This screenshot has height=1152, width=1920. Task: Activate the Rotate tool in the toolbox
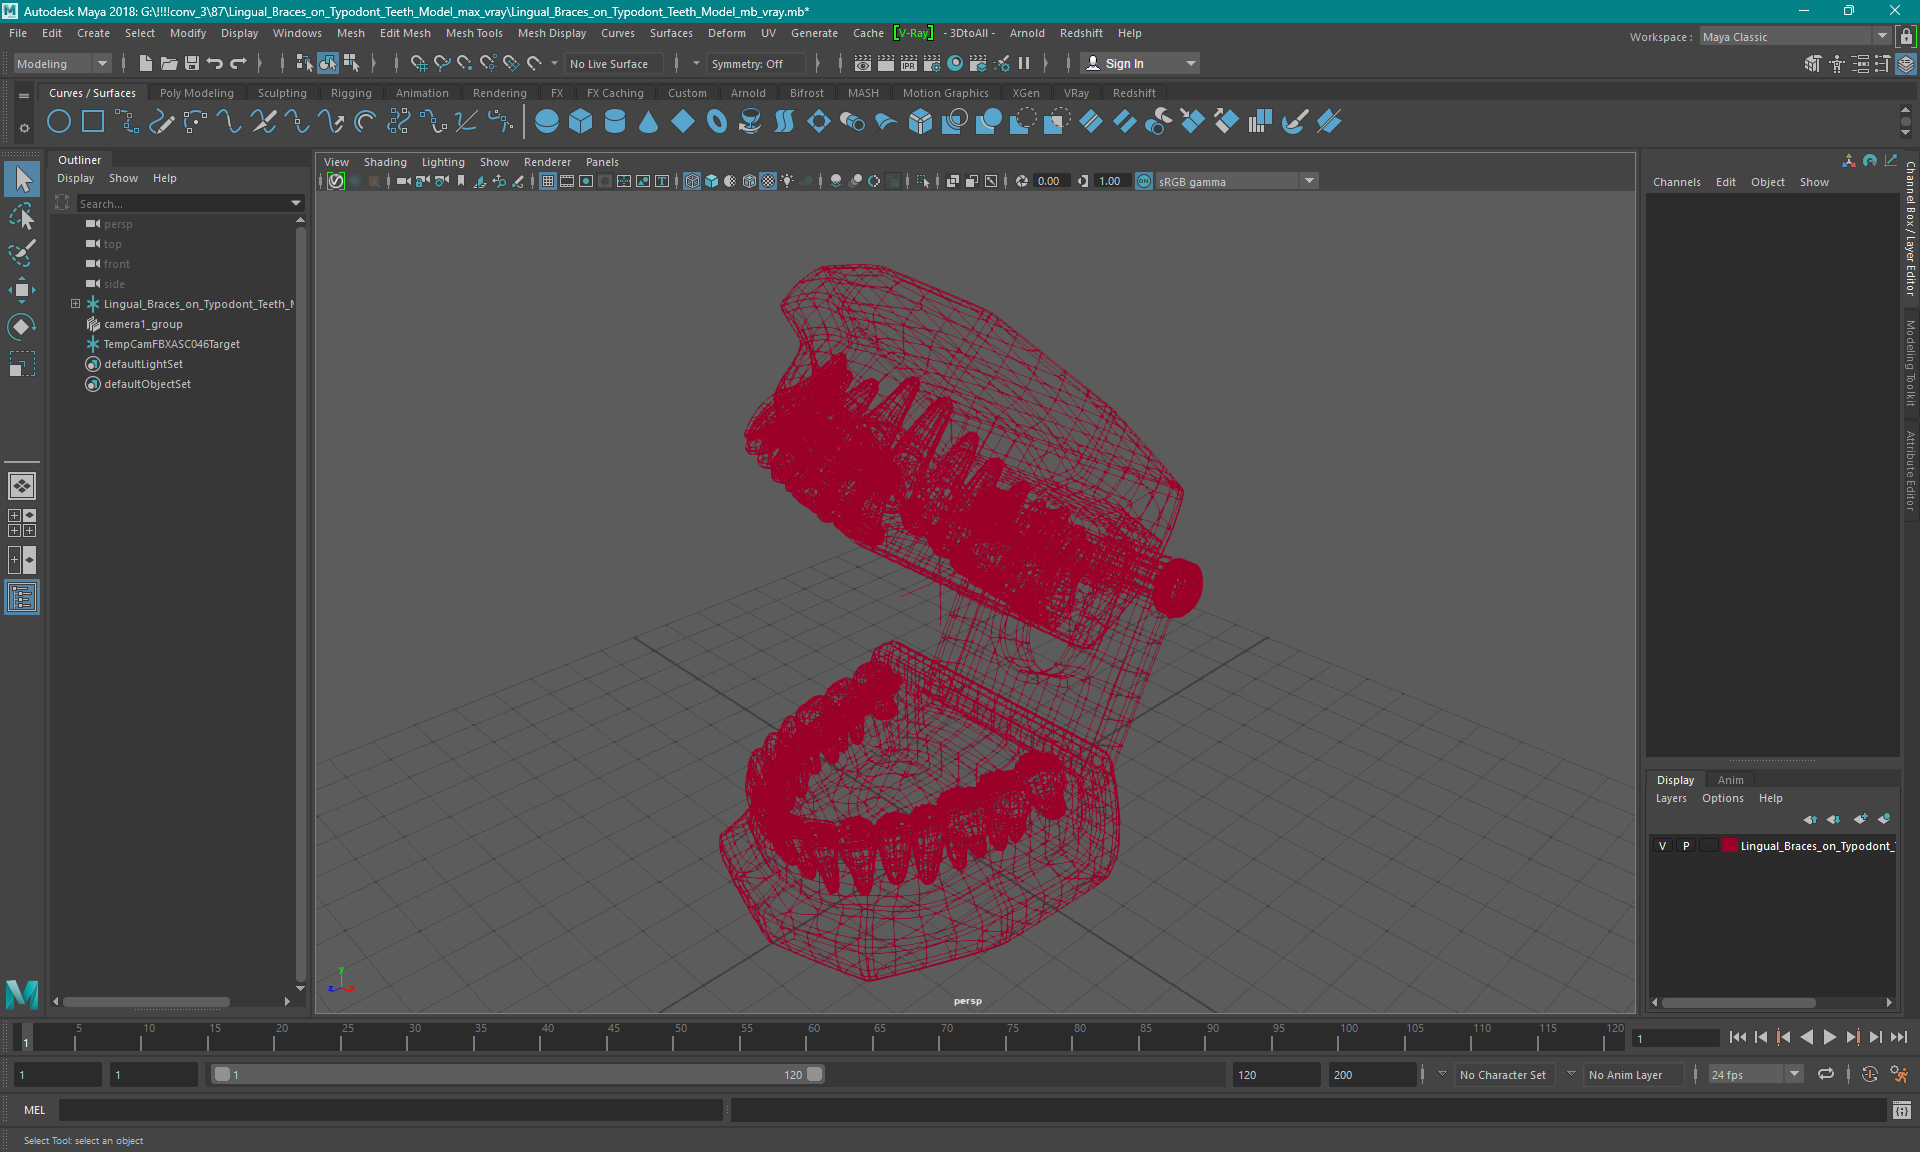tap(22, 327)
